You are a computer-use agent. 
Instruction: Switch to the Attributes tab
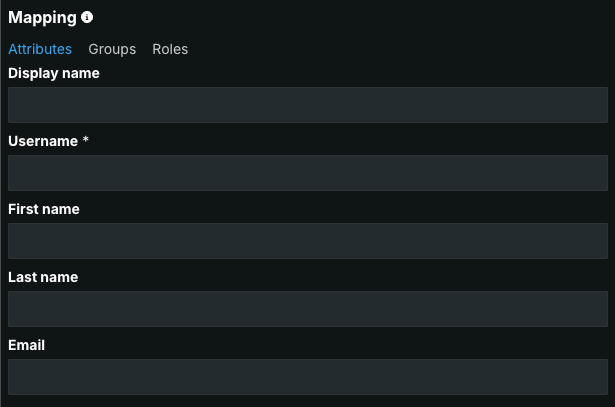pos(40,49)
